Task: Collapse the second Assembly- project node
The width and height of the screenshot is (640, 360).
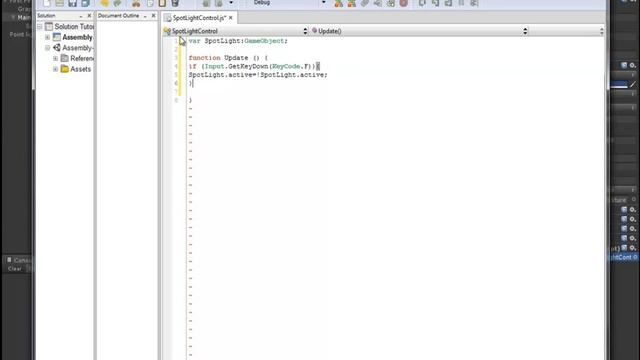Action: (48, 48)
